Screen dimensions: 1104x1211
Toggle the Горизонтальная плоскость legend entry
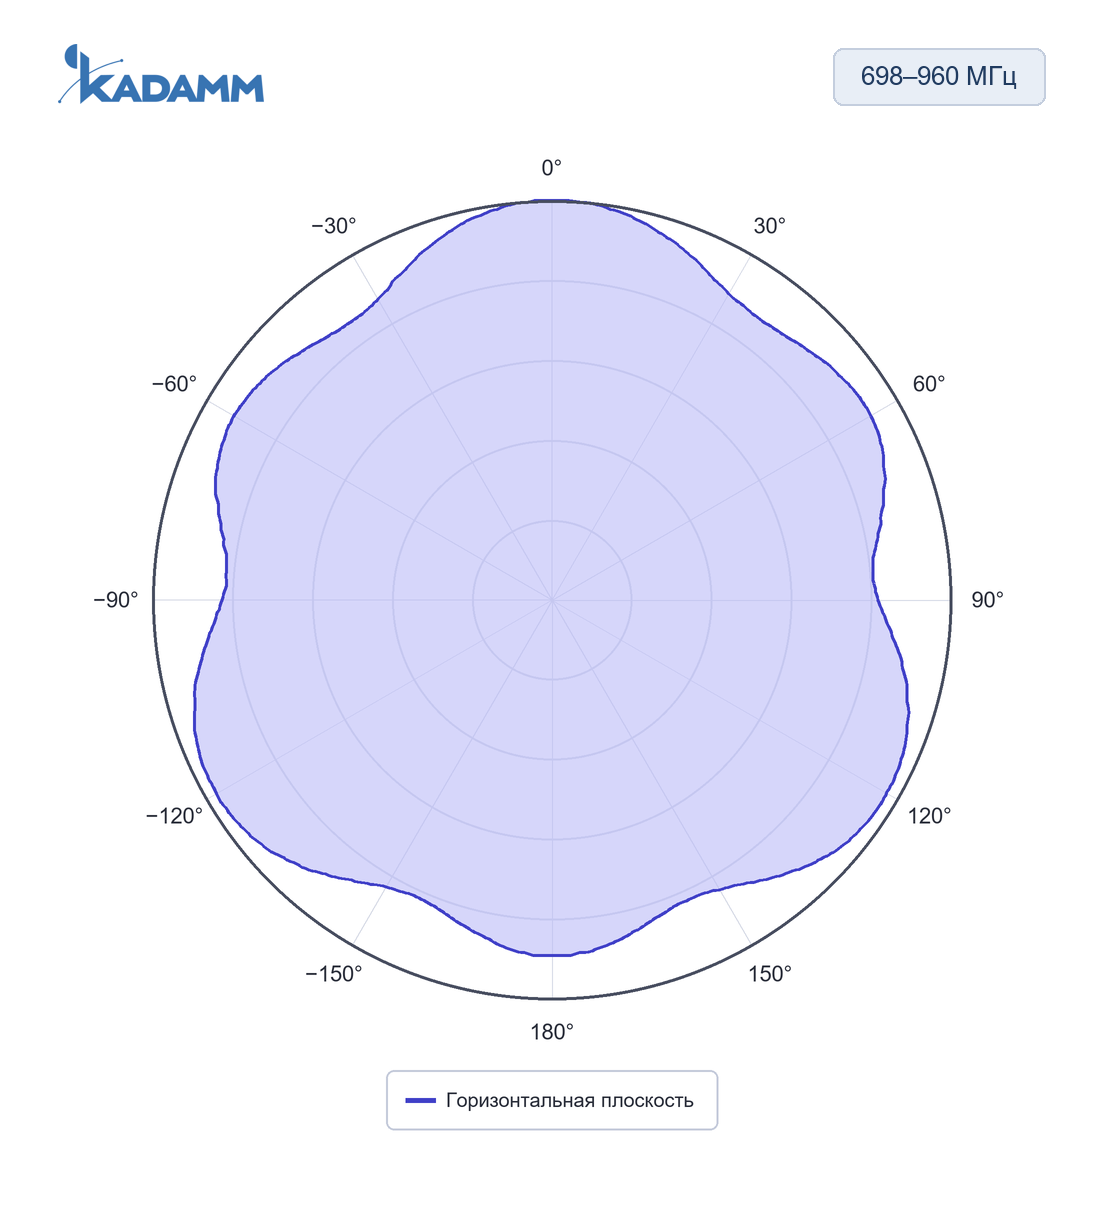pos(551,1100)
